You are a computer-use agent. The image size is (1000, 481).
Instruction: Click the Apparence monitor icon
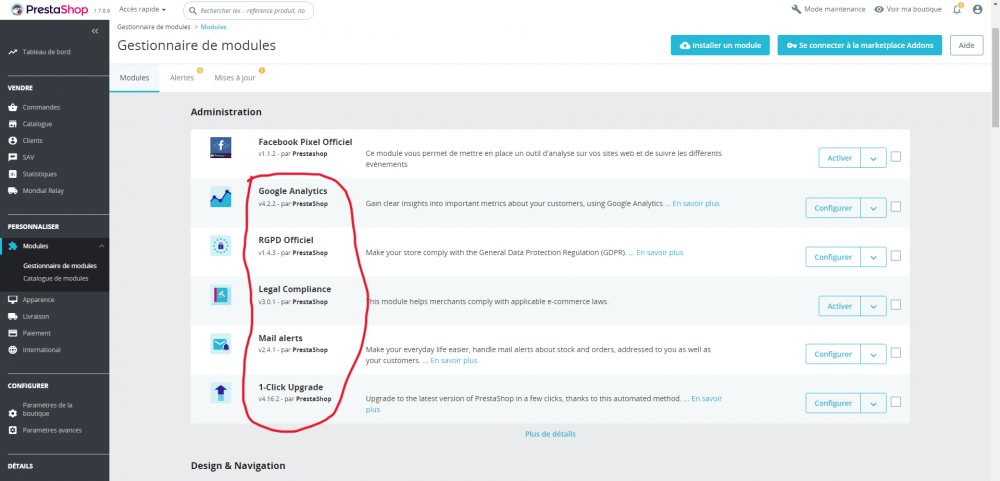tap(13, 300)
